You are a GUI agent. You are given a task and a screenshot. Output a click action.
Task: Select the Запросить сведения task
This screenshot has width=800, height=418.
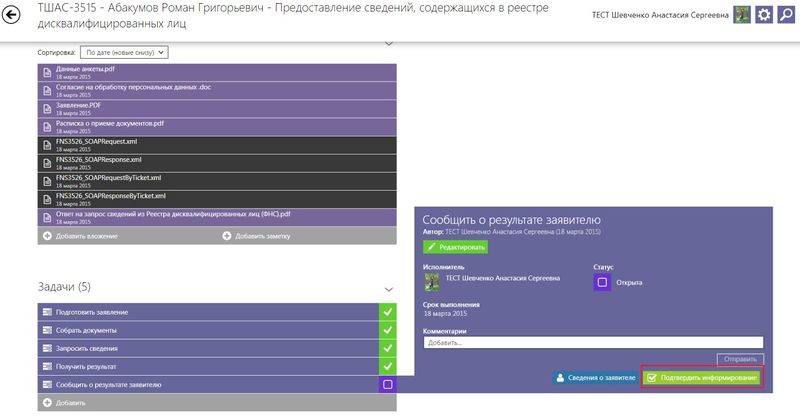tap(208, 348)
